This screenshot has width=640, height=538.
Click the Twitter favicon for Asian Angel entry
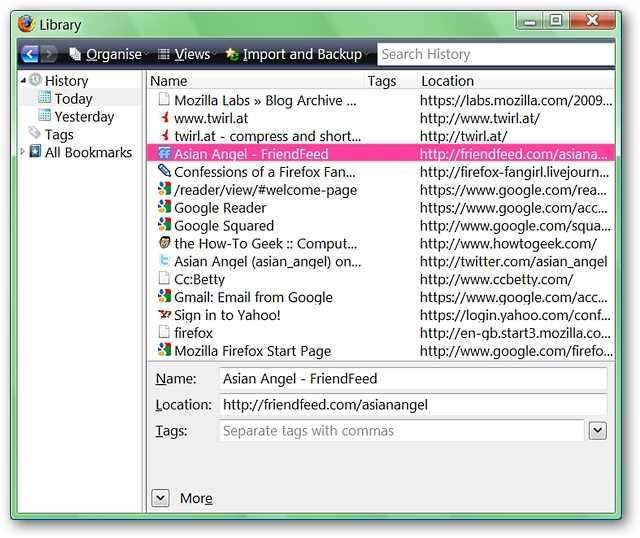(x=164, y=261)
